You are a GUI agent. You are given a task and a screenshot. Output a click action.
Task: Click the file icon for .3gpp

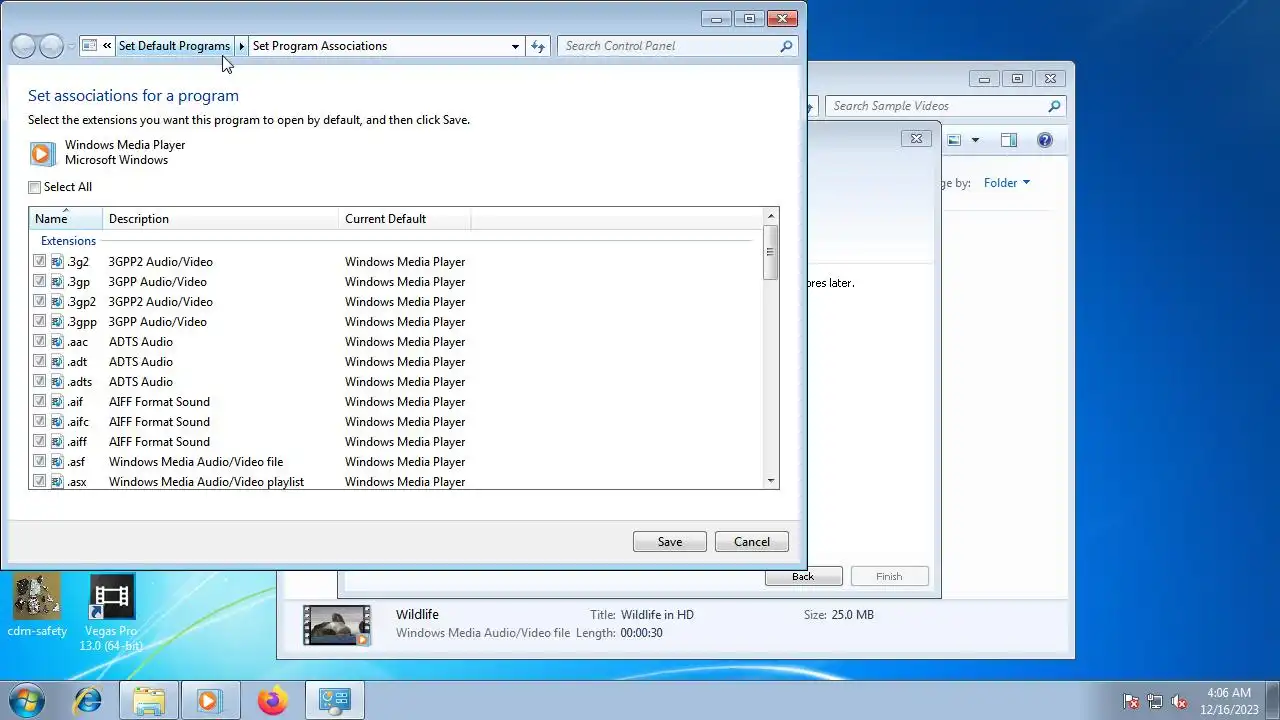coord(58,321)
